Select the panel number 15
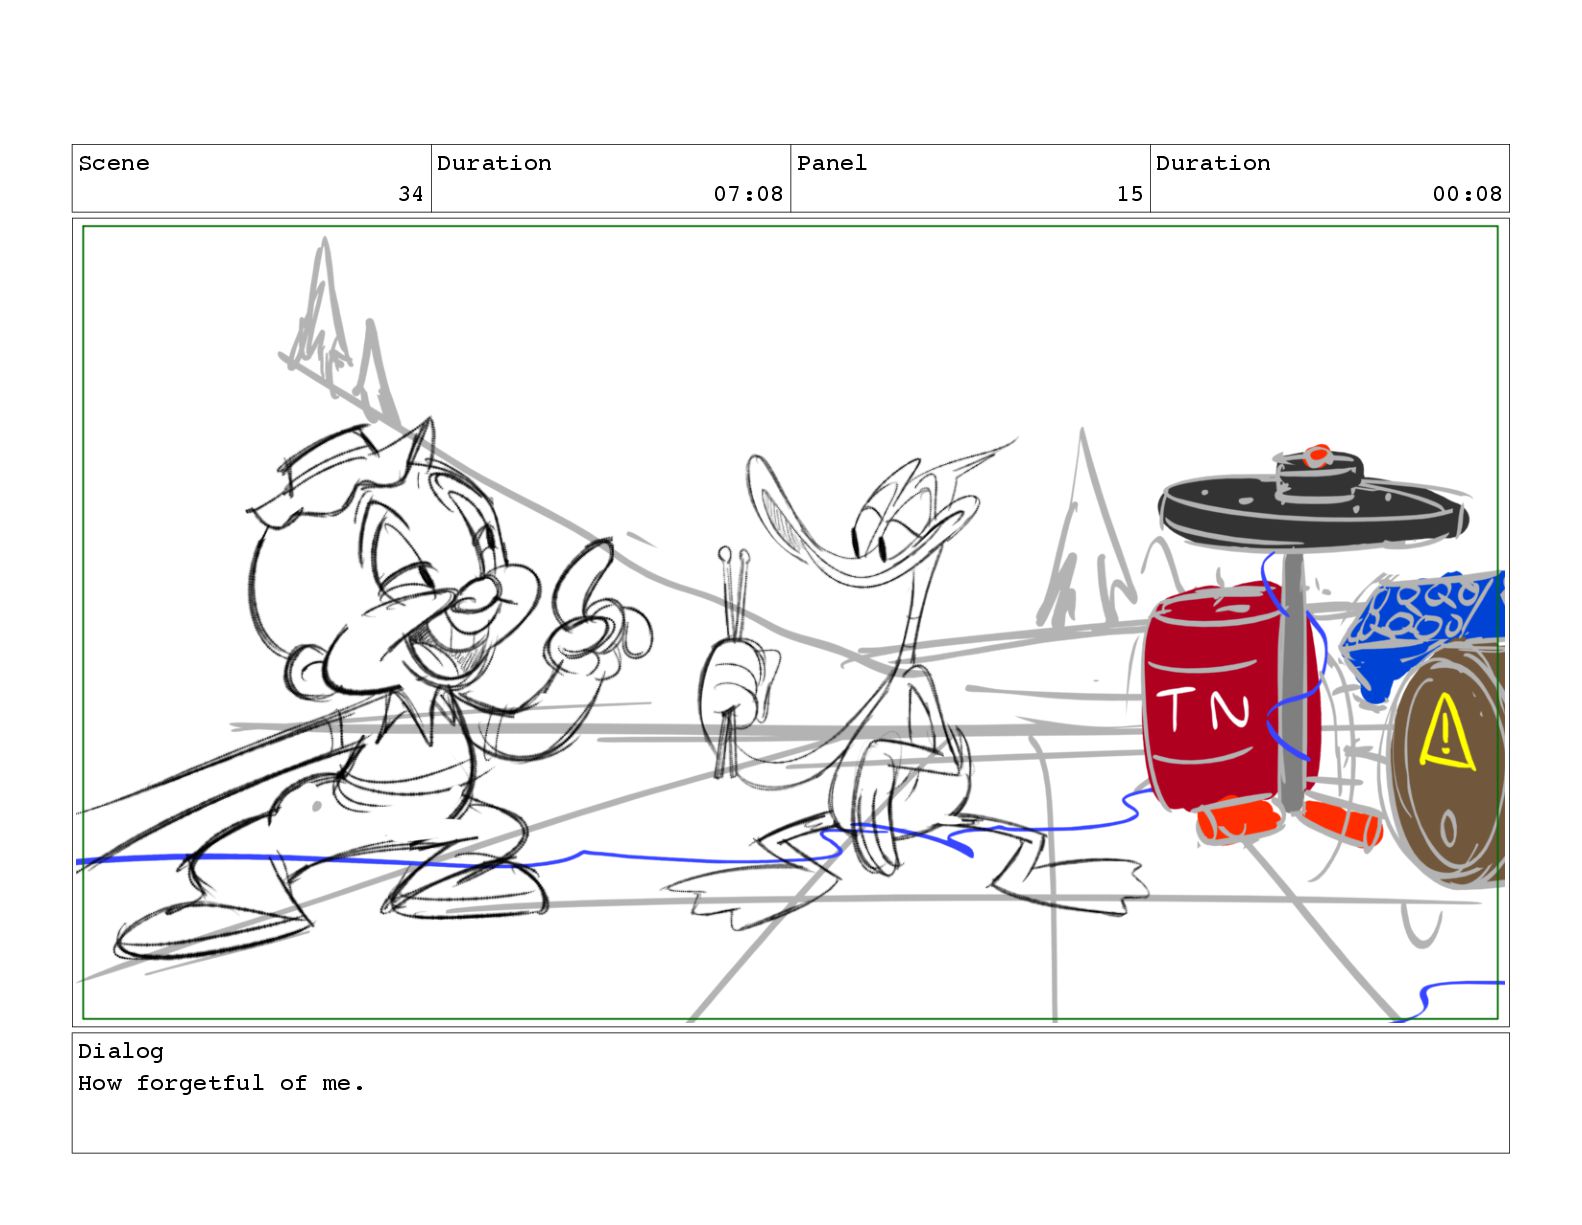1582x1225 pixels. click(x=1130, y=194)
